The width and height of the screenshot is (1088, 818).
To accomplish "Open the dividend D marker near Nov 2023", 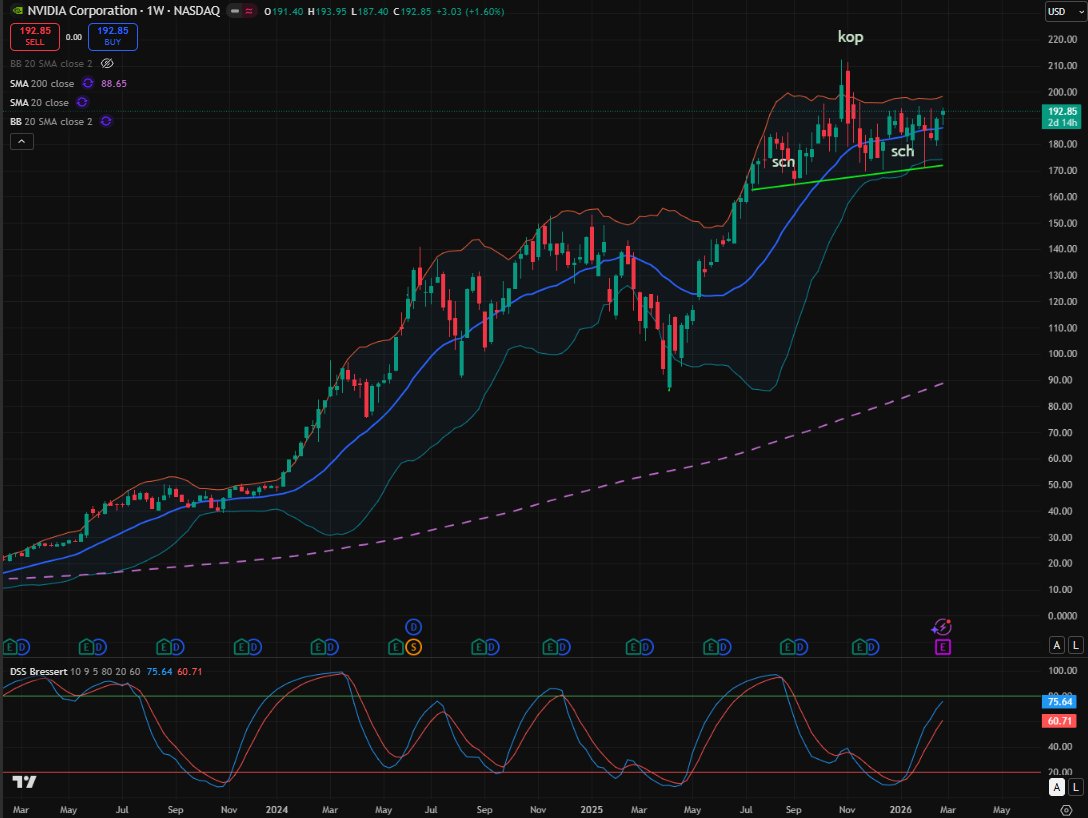I will click(255, 647).
